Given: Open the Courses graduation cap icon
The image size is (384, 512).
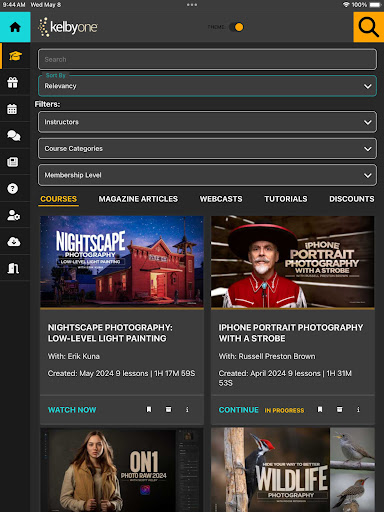Looking at the screenshot, I should [x=15, y=56].
